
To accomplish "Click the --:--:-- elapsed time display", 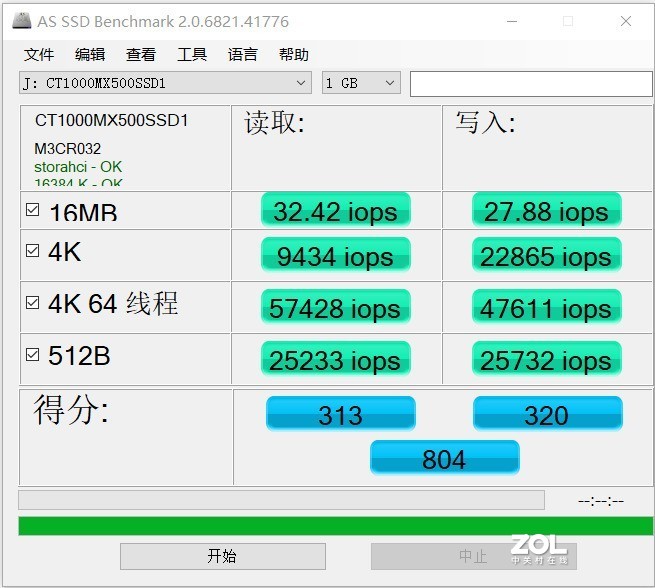I will coord(601,501).
